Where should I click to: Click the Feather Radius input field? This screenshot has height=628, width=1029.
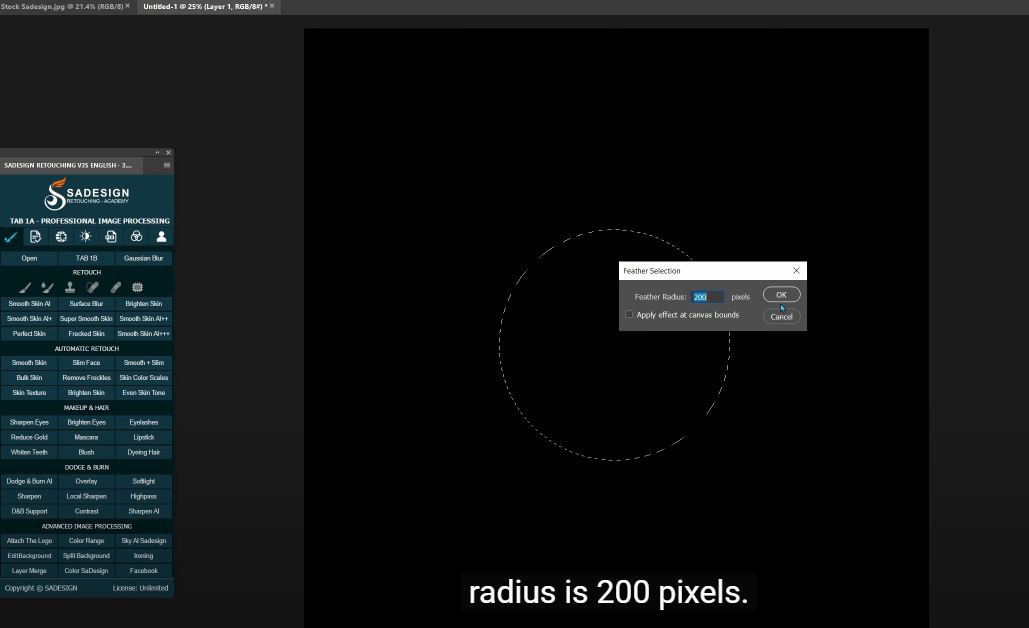click(x=707, y=297)
